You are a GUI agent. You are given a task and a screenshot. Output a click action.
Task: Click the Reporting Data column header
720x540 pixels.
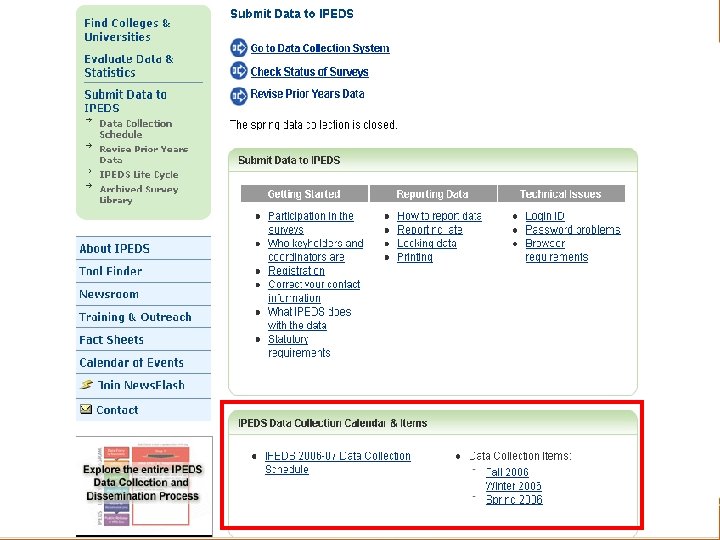433,194
